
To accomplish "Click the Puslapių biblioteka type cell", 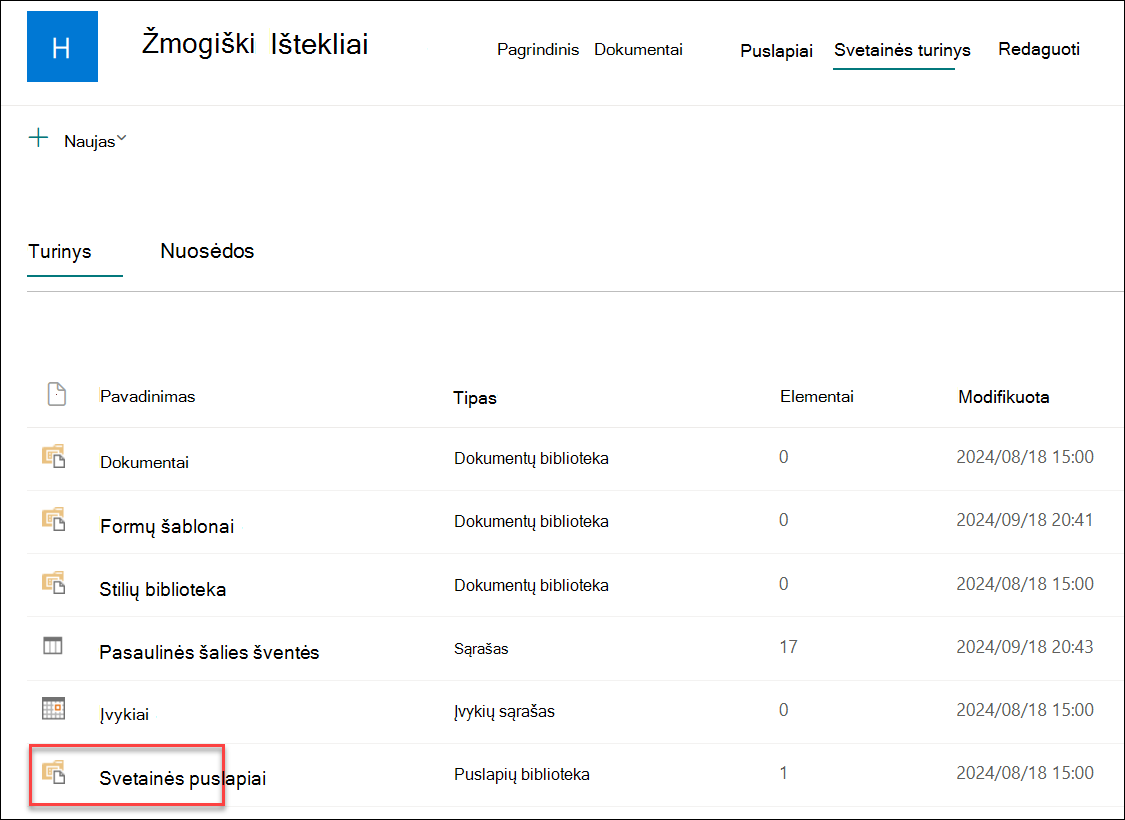I will pos(522,775).
